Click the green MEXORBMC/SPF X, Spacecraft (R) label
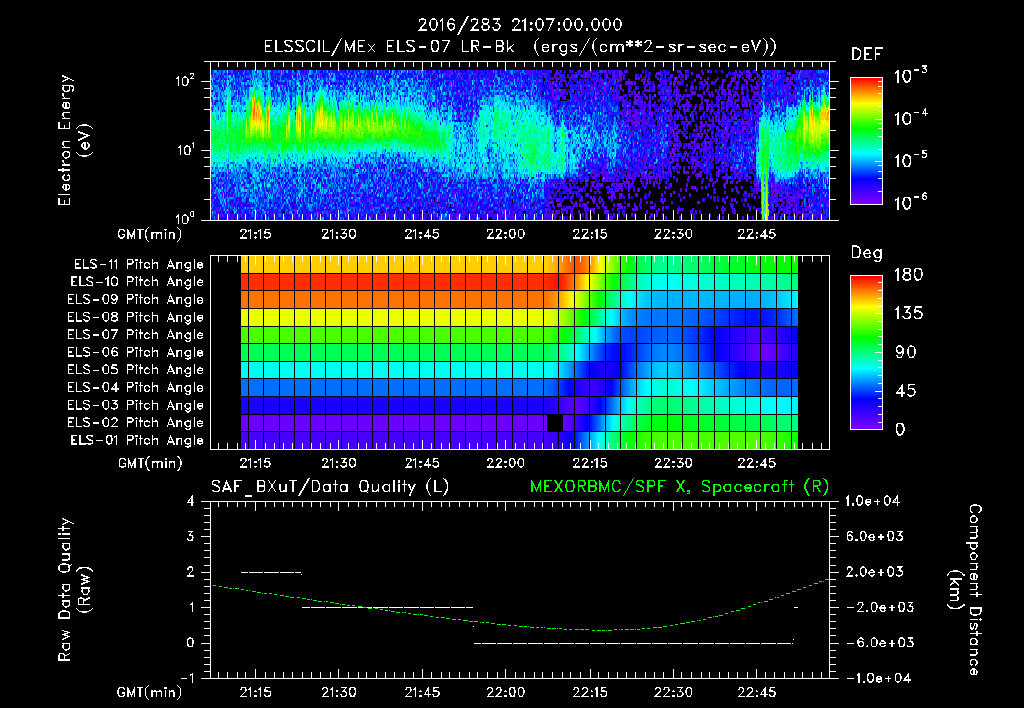The image size is (1024, 708). click(679, 487)
